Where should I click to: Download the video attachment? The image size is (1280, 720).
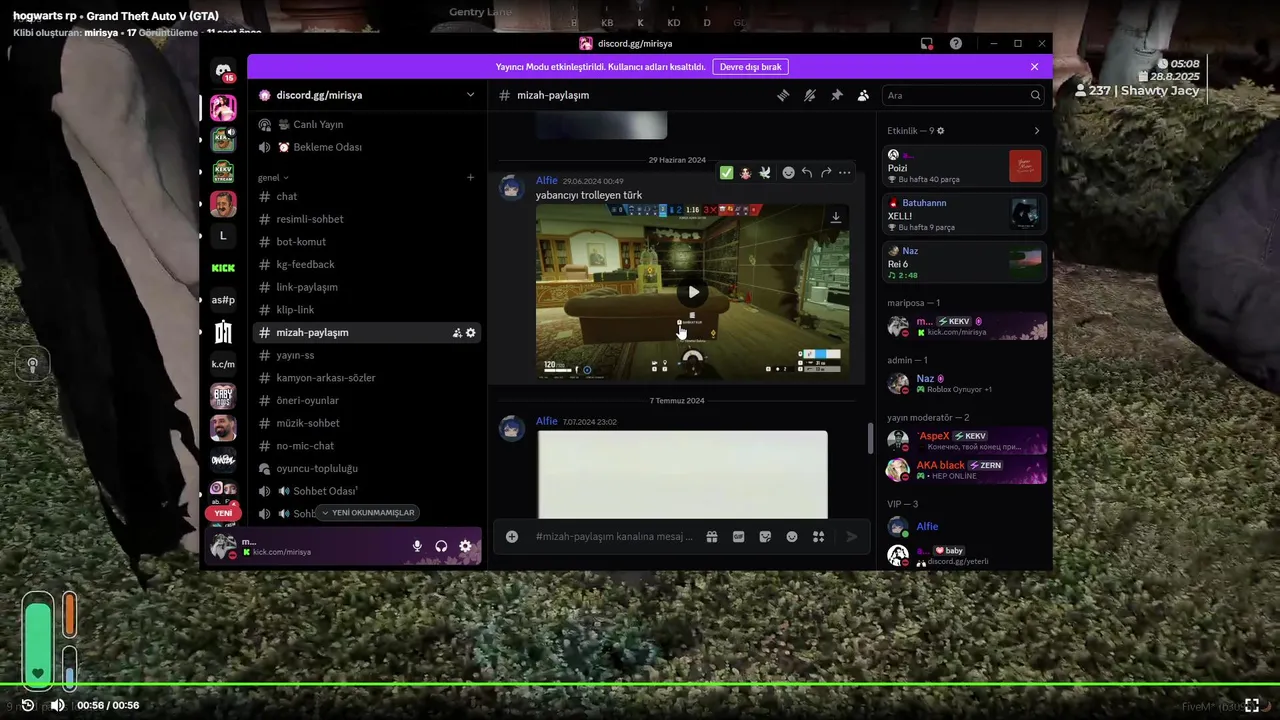(836, 217)
